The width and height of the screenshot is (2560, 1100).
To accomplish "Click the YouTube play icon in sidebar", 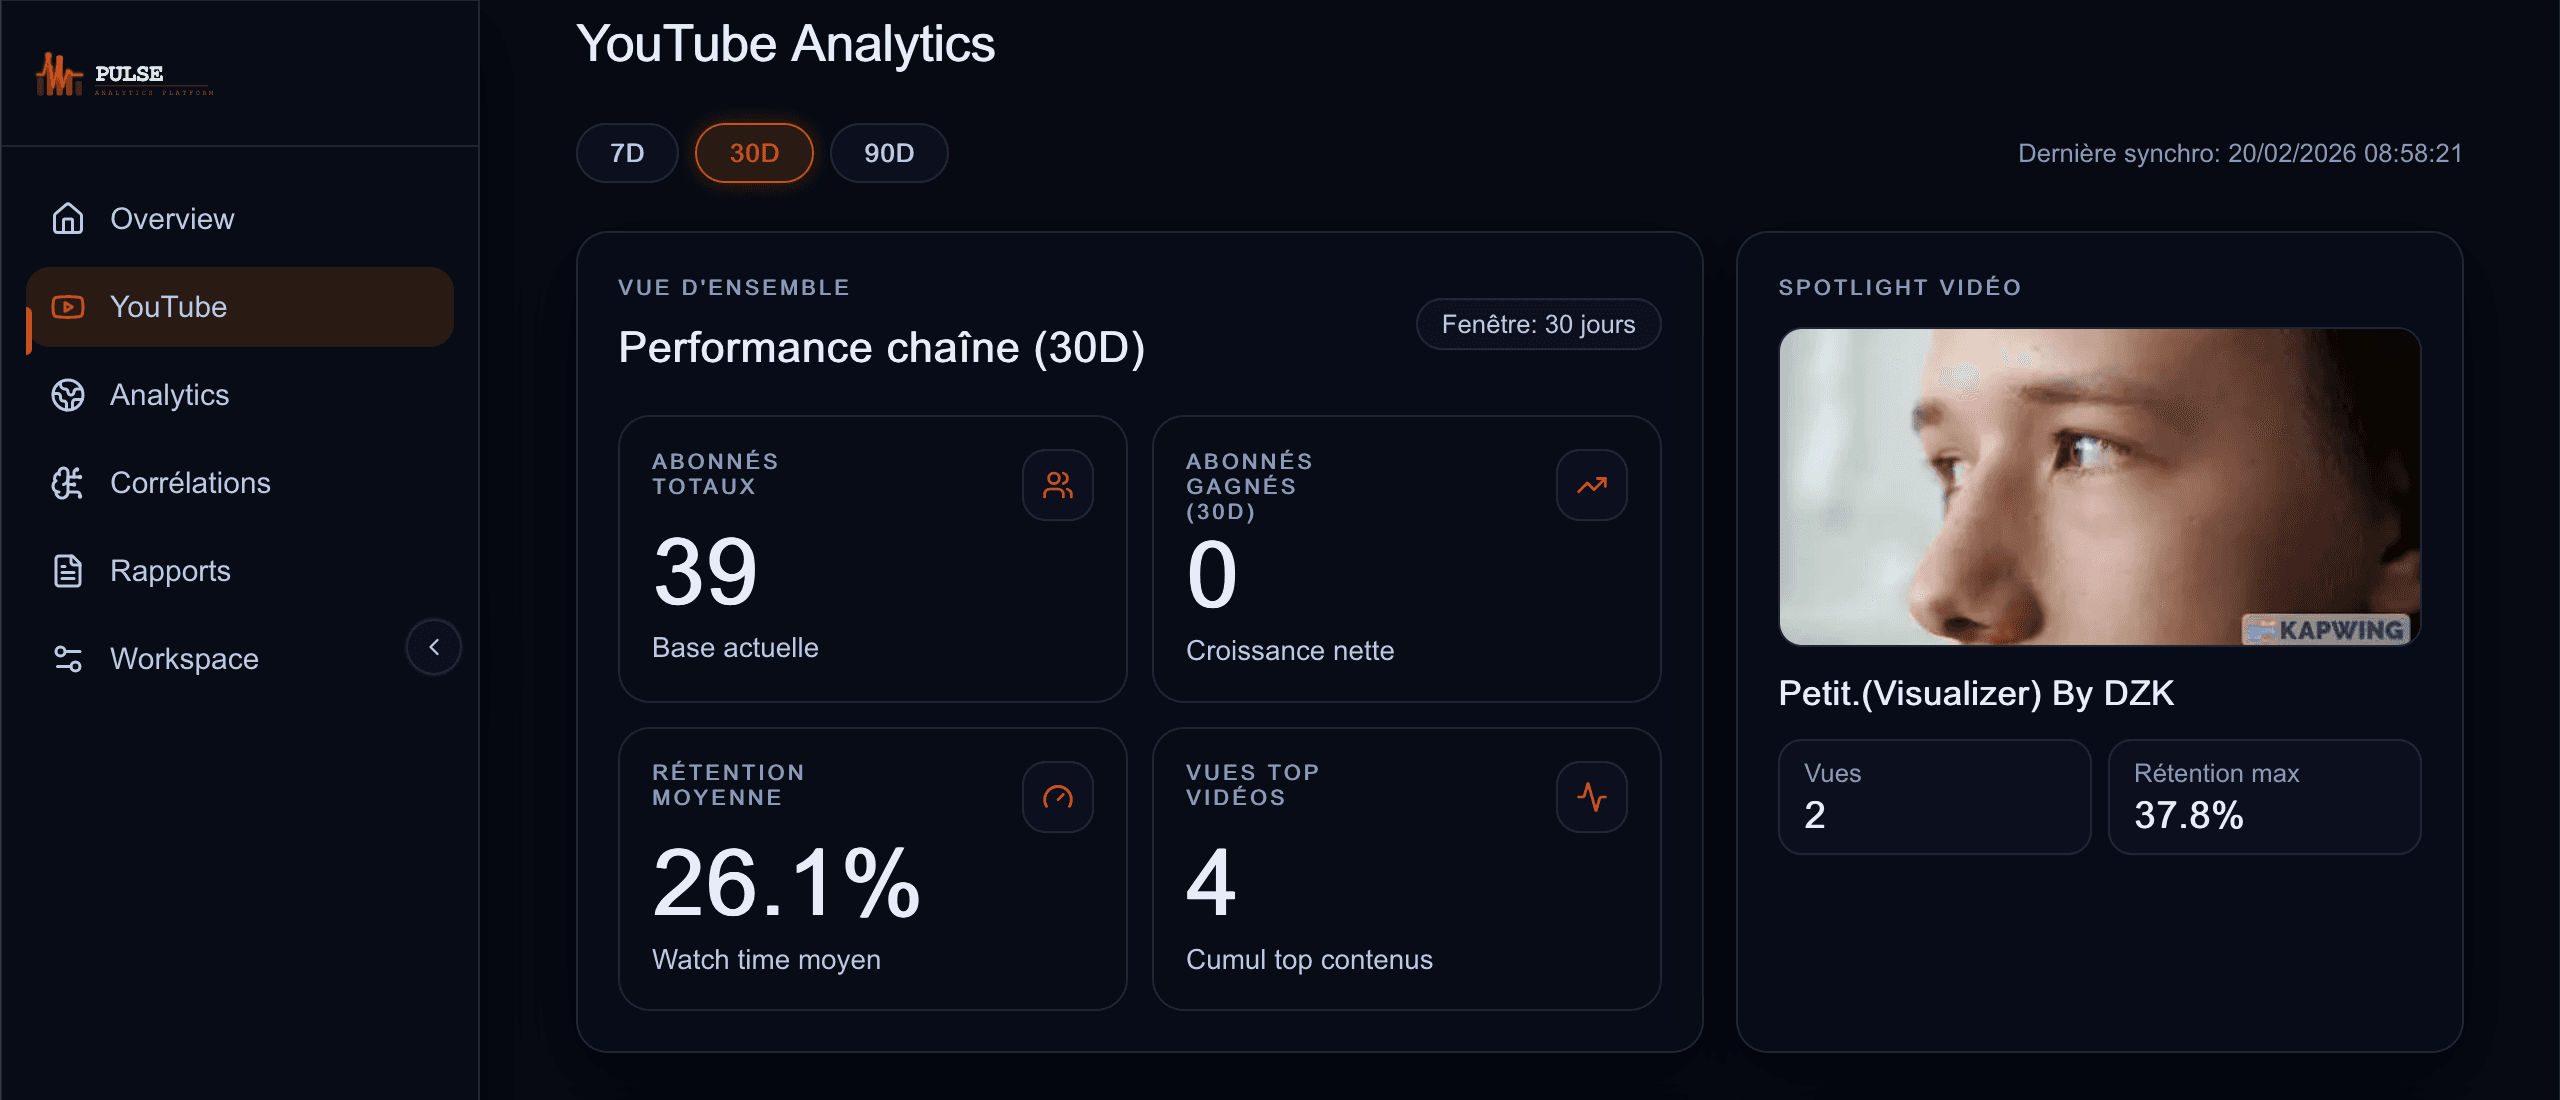I will click(68, 307).
